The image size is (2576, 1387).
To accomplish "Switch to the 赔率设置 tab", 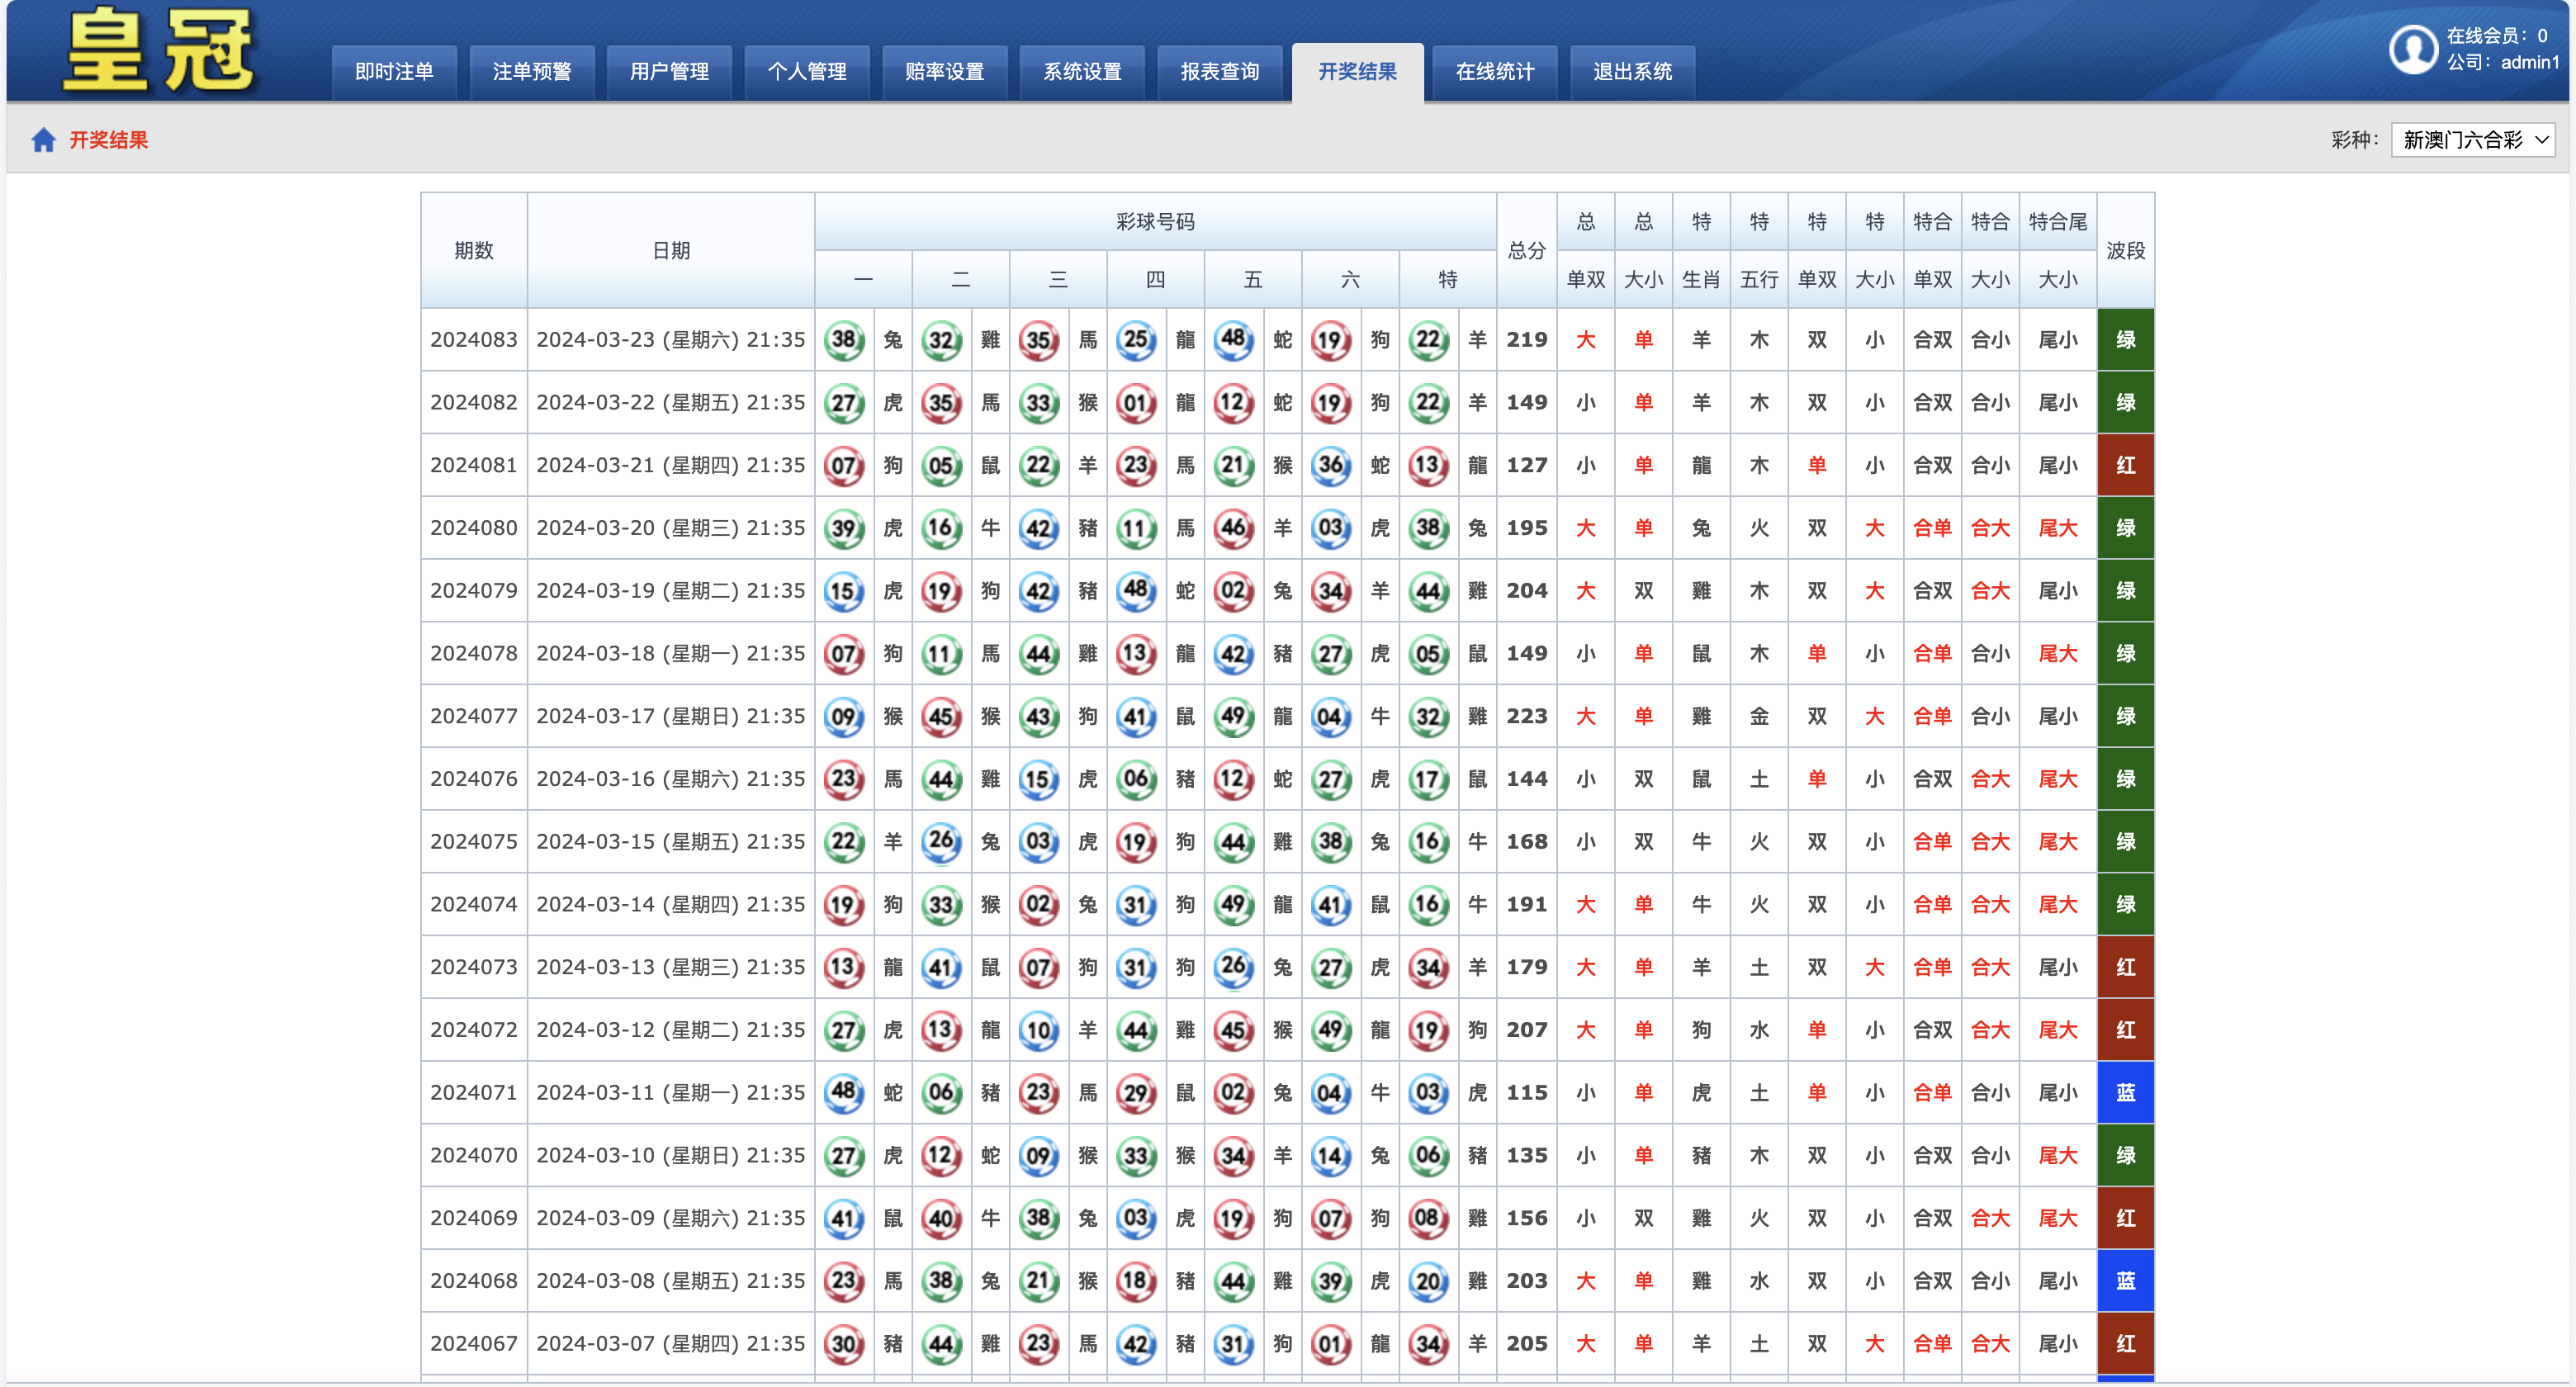I will pyautogui.click(x=944, y=72).
